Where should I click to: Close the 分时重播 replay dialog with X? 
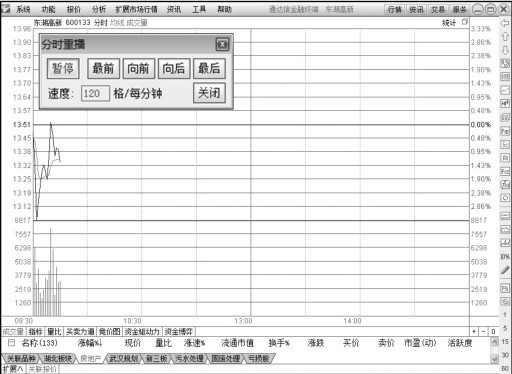222,44
